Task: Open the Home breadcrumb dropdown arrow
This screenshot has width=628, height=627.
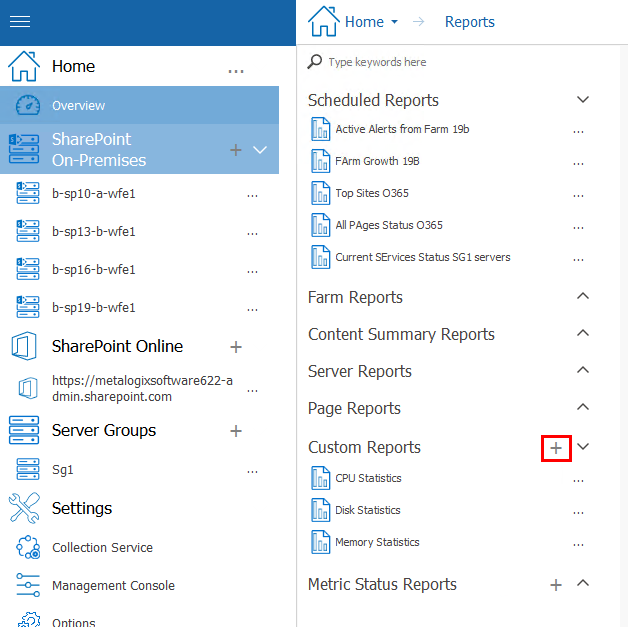Action: pyautogui.click(x=395, y=22)
